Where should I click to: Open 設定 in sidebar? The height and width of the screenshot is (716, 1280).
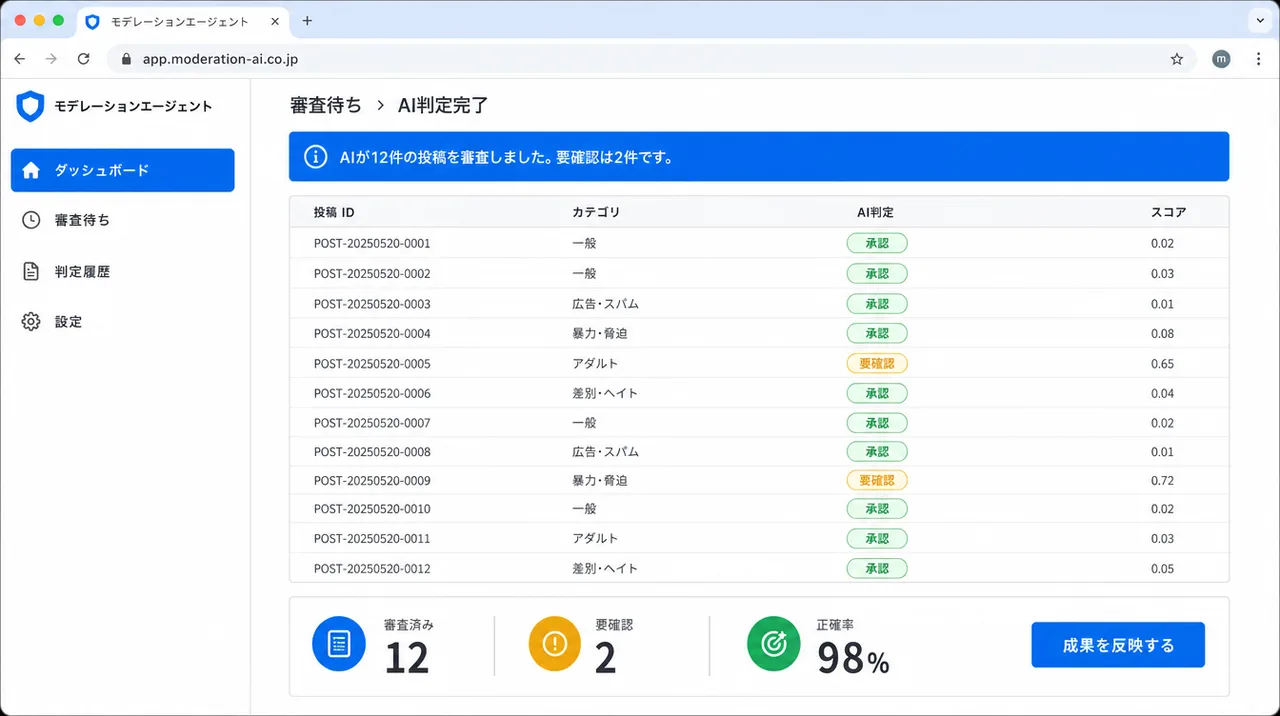[x=123, y=322]
